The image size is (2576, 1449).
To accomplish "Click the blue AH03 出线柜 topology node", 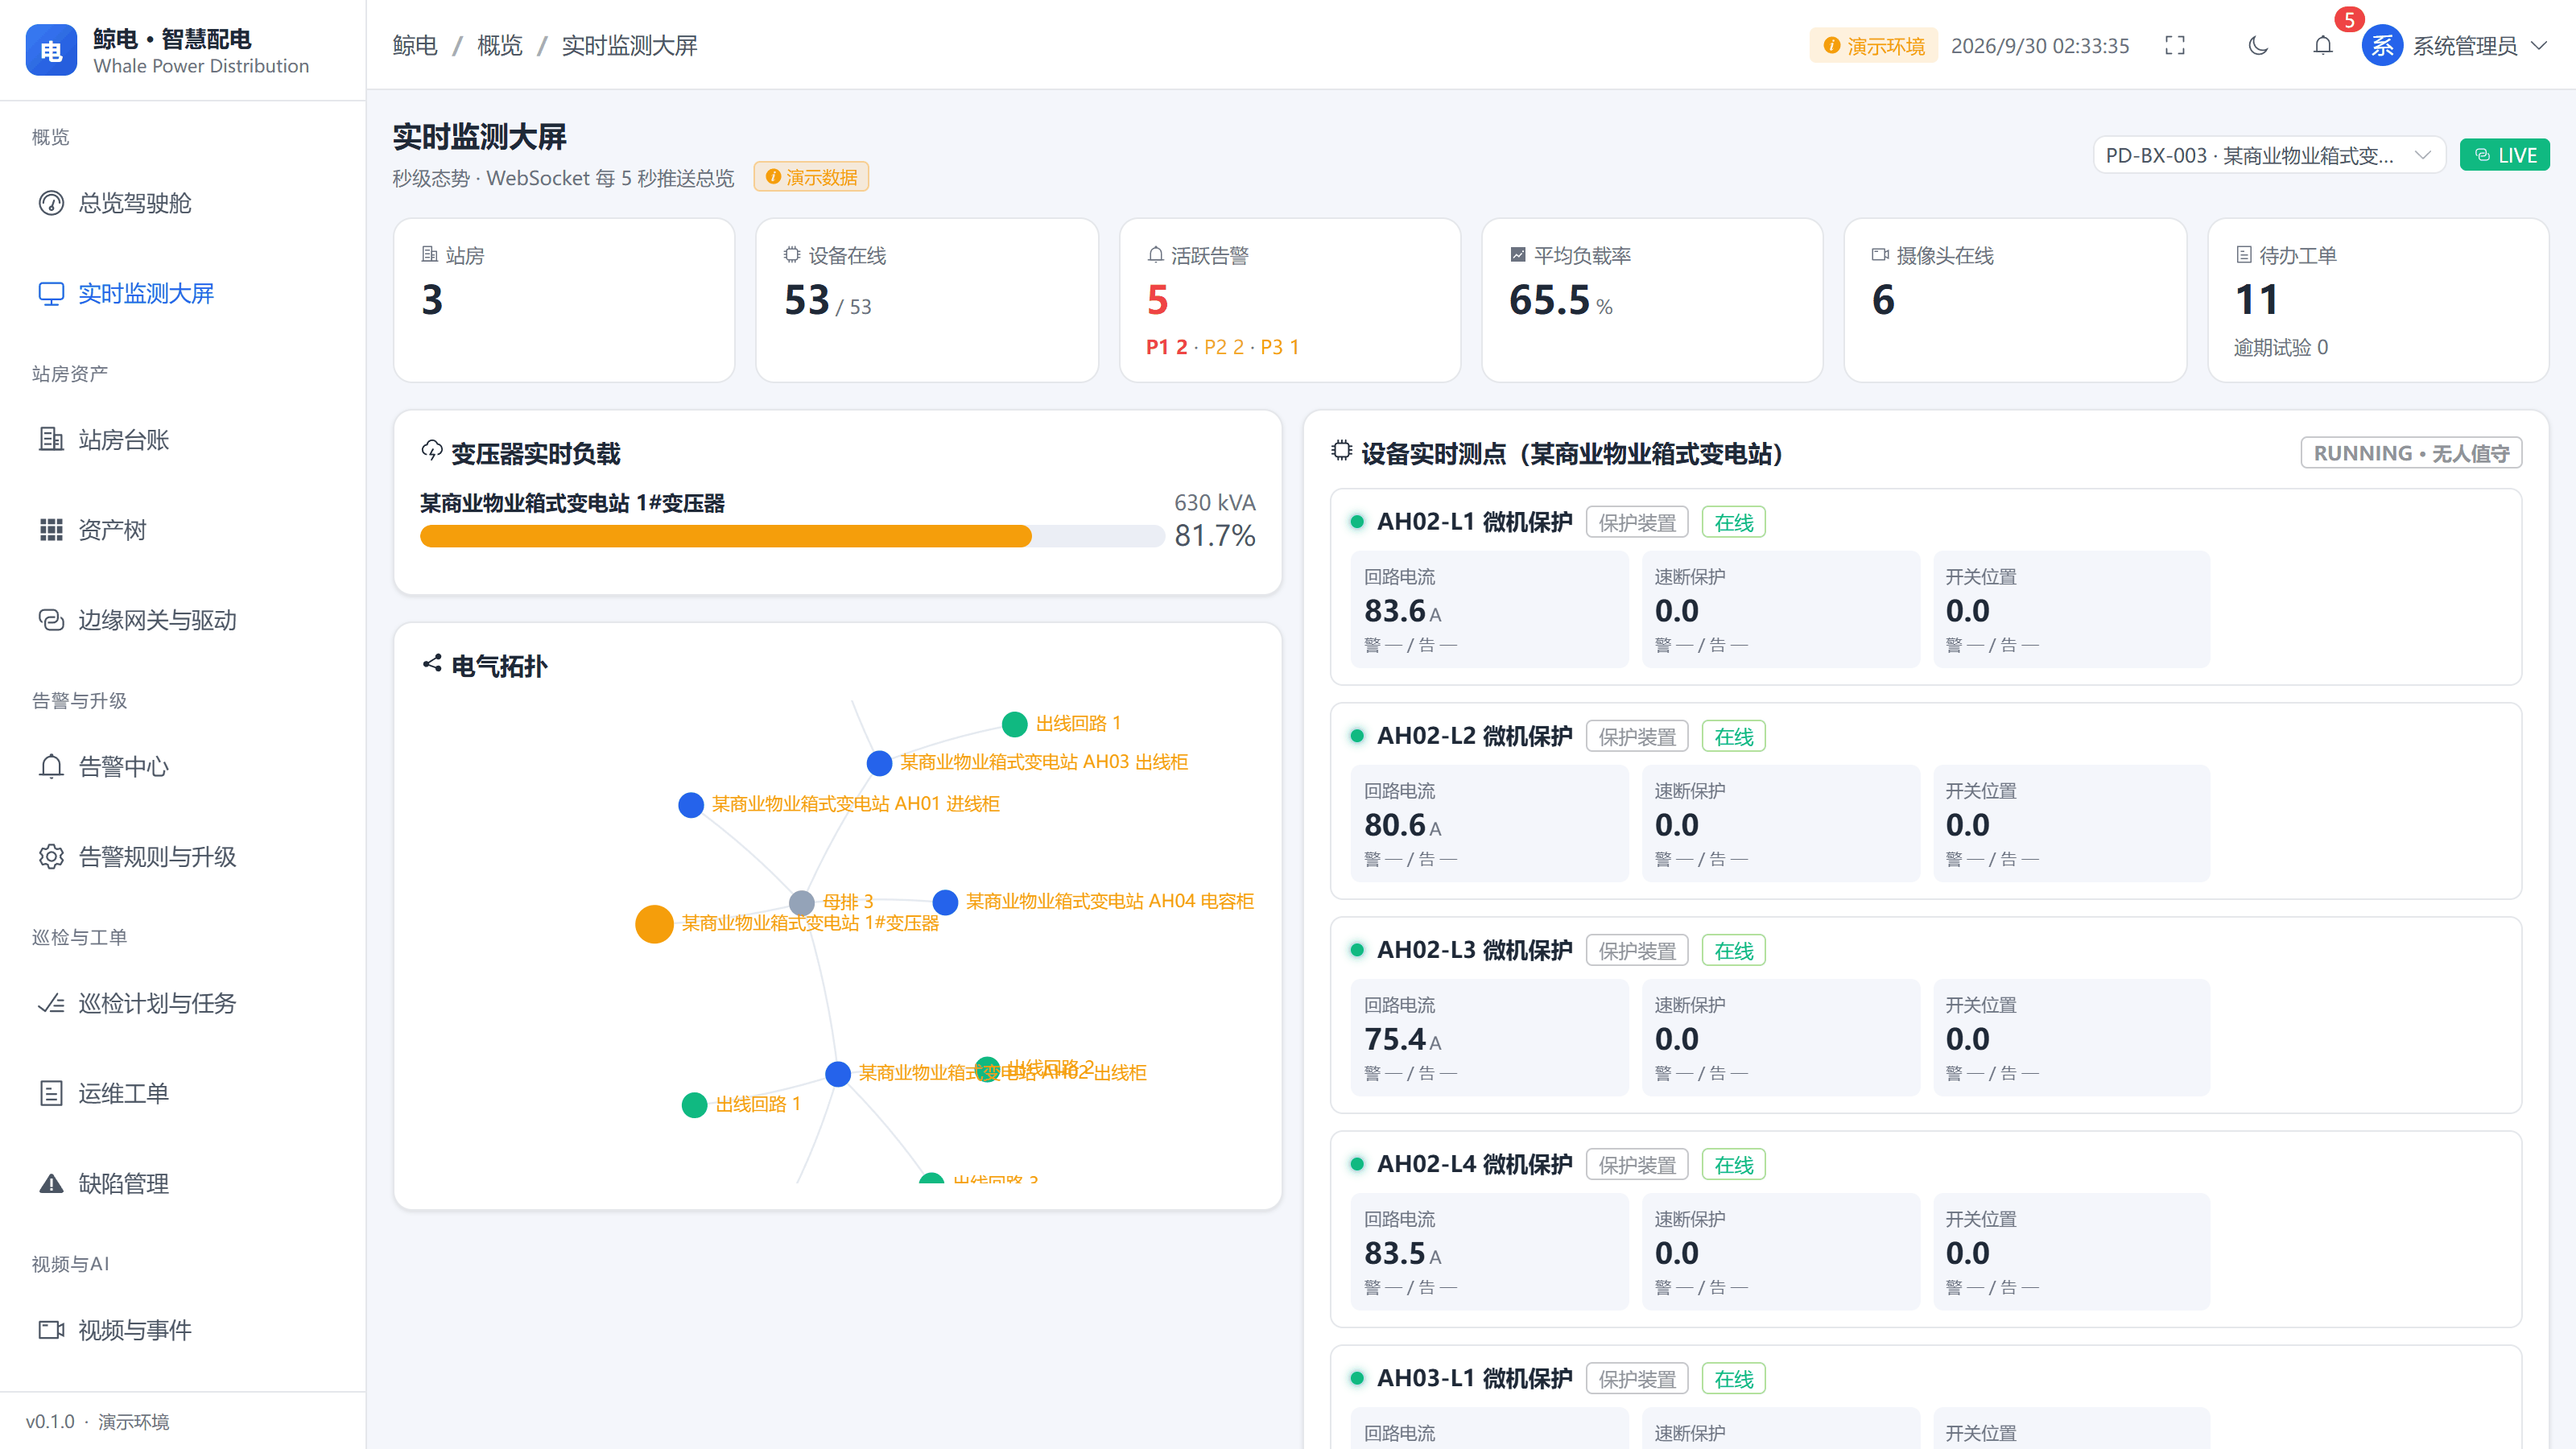I will (879, 762).
